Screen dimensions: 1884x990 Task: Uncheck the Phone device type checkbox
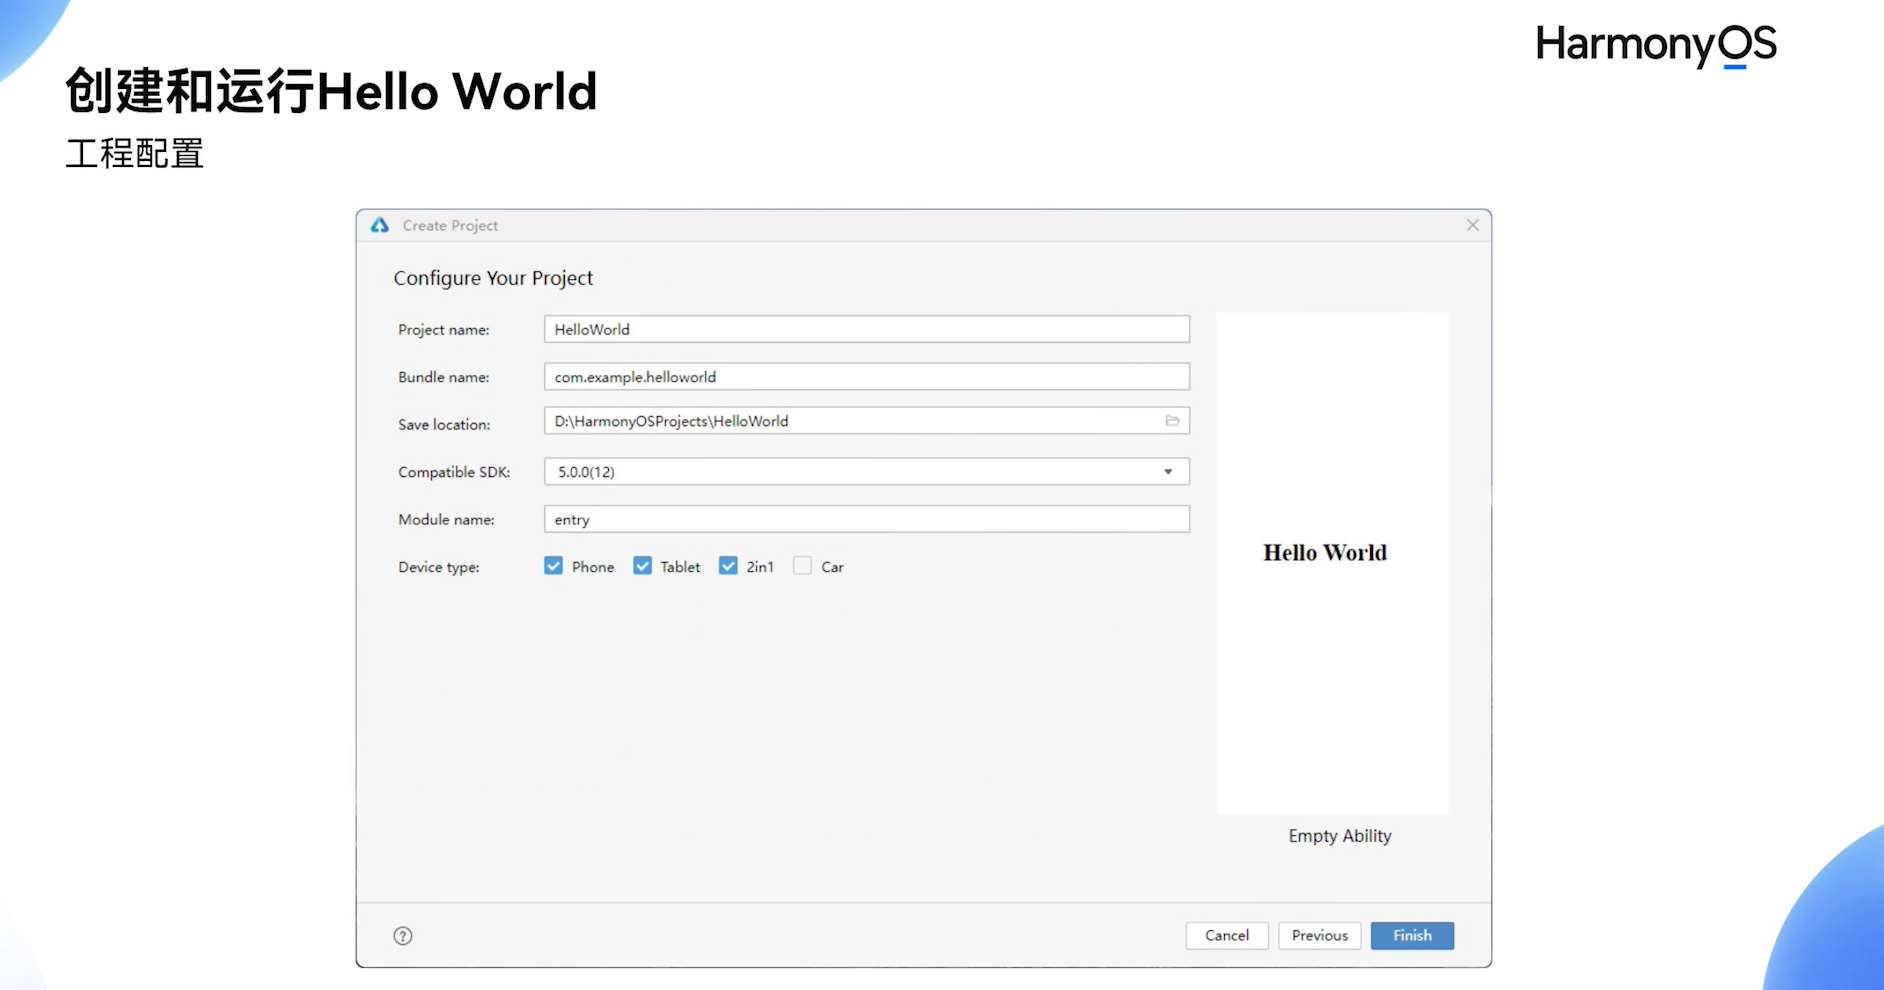pos(553,566)
